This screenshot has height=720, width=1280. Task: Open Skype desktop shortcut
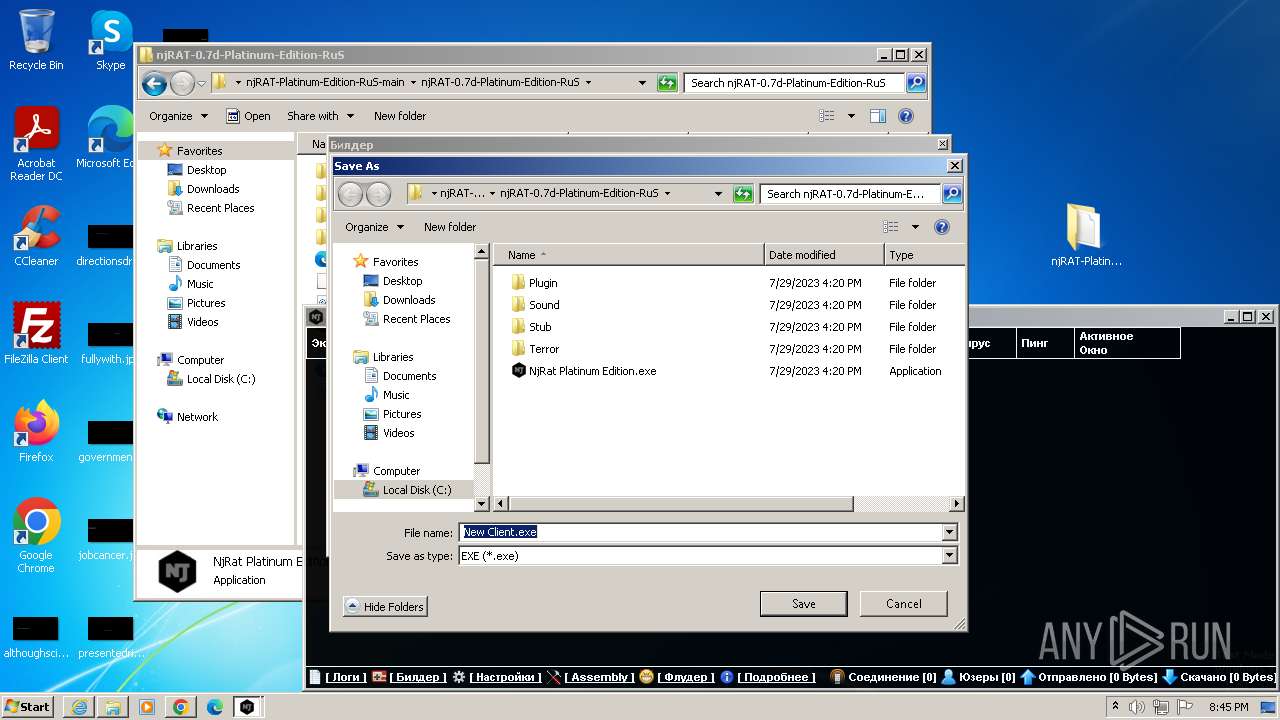[110, 40]
